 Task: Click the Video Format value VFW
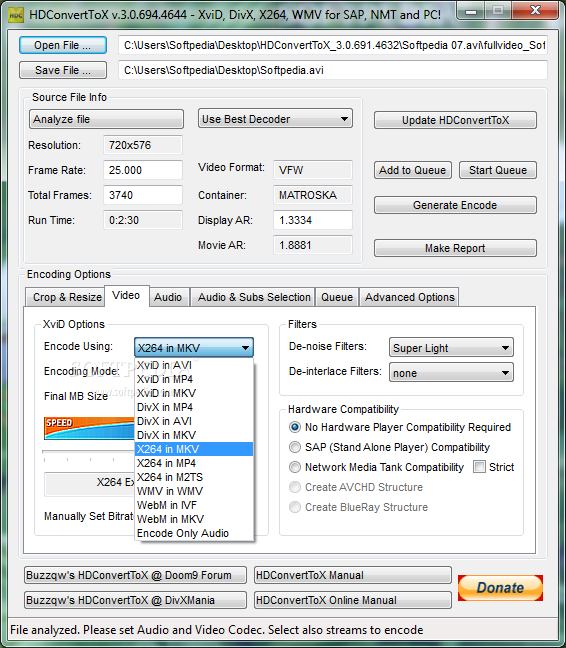(x=313, y=170)
